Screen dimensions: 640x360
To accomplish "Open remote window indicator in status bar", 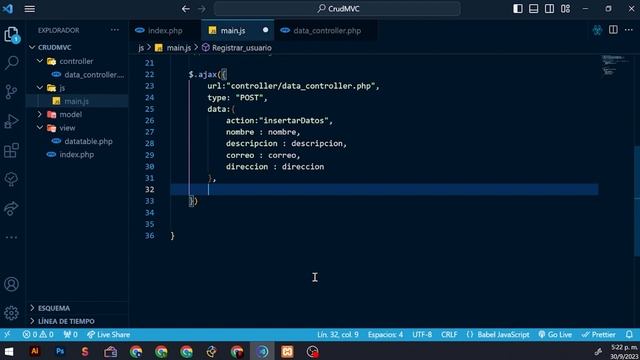I will coord(7,334).
